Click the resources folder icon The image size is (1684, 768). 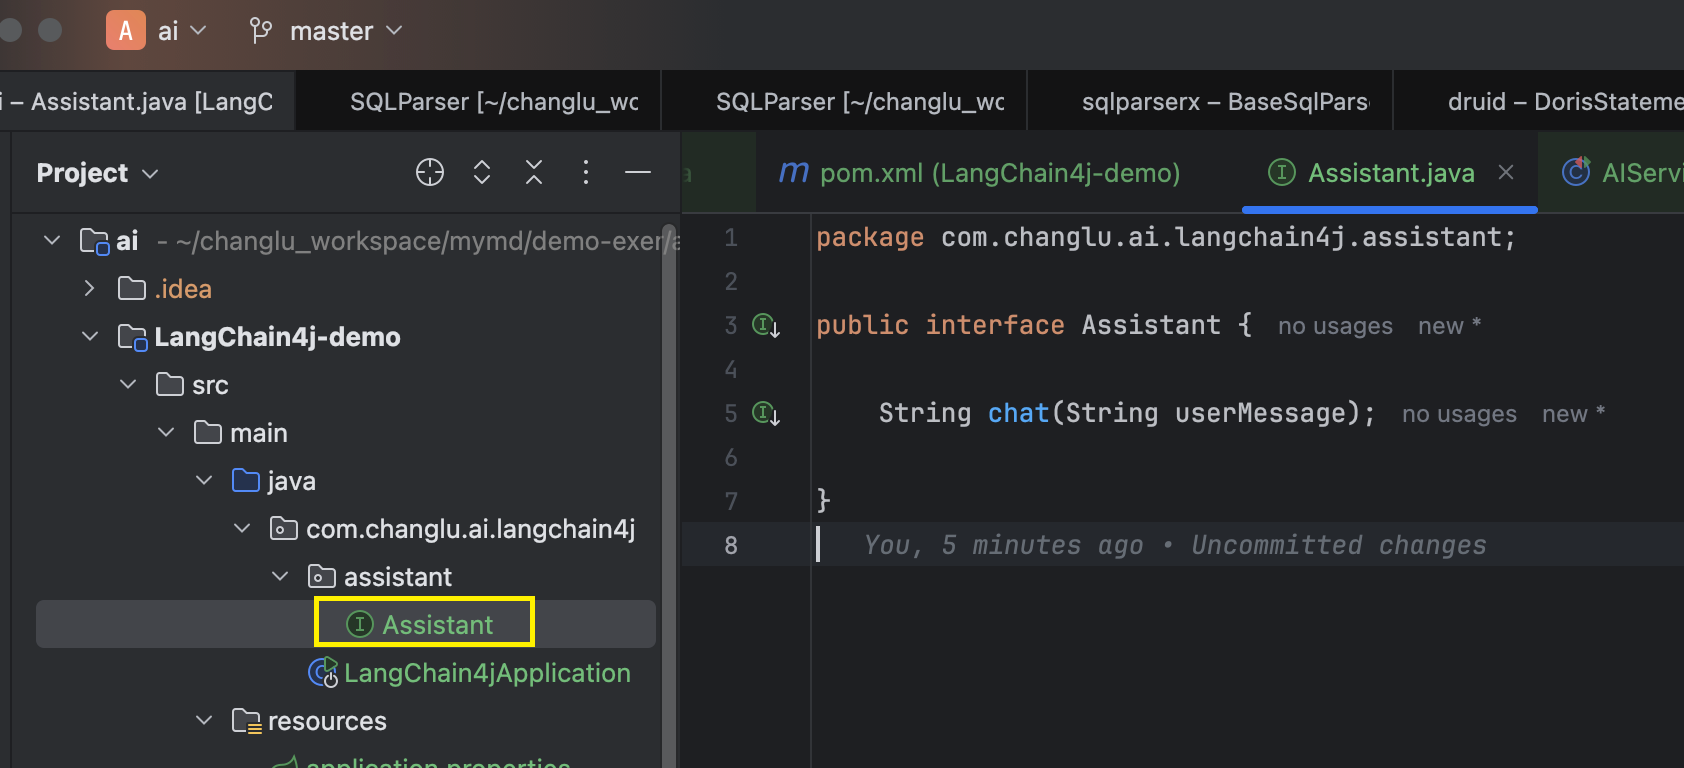pos(246,721)
